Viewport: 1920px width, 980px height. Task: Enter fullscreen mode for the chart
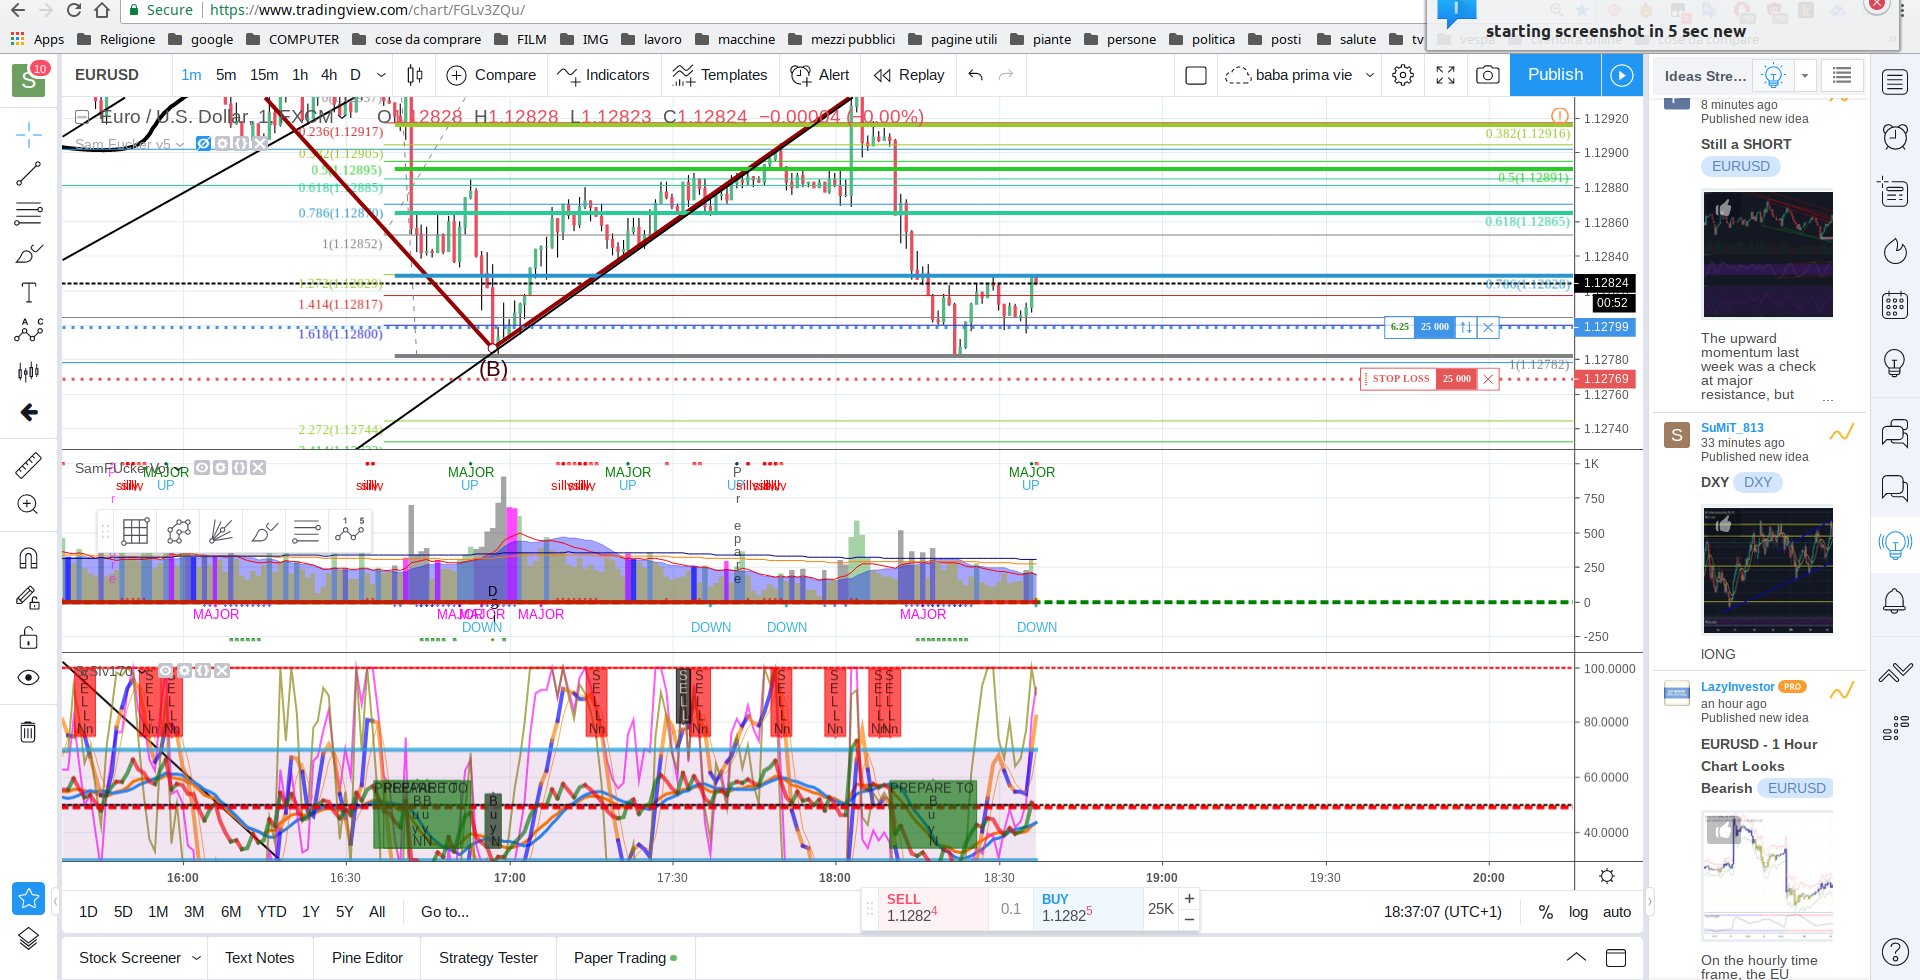[x=1445, y=75]
